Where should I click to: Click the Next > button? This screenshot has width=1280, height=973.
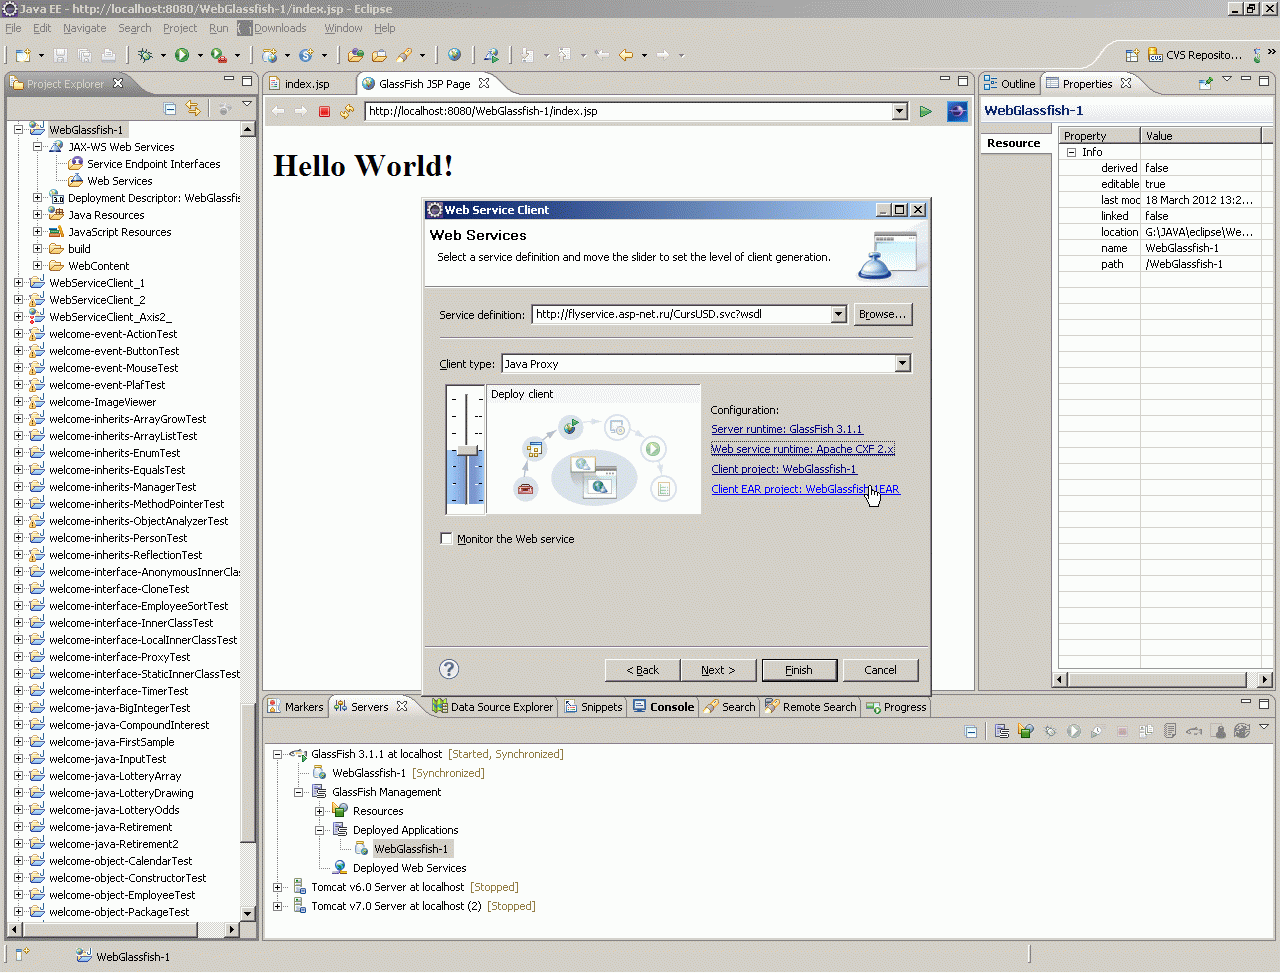[718, 670]
